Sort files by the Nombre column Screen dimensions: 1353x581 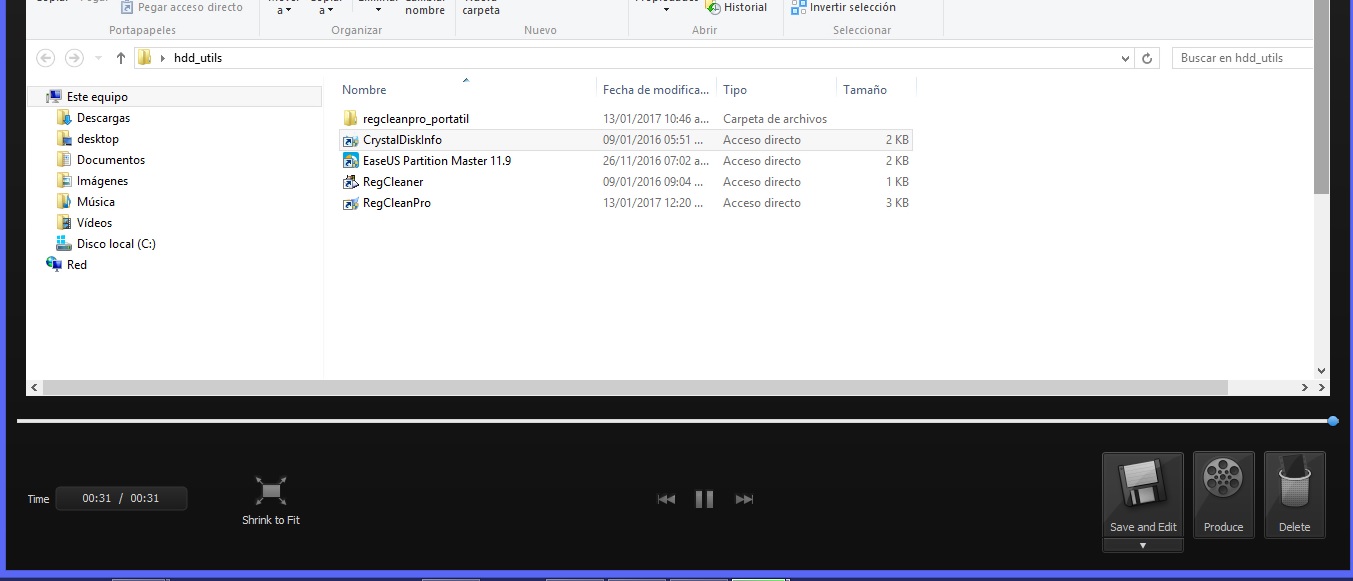click(364, 90)
